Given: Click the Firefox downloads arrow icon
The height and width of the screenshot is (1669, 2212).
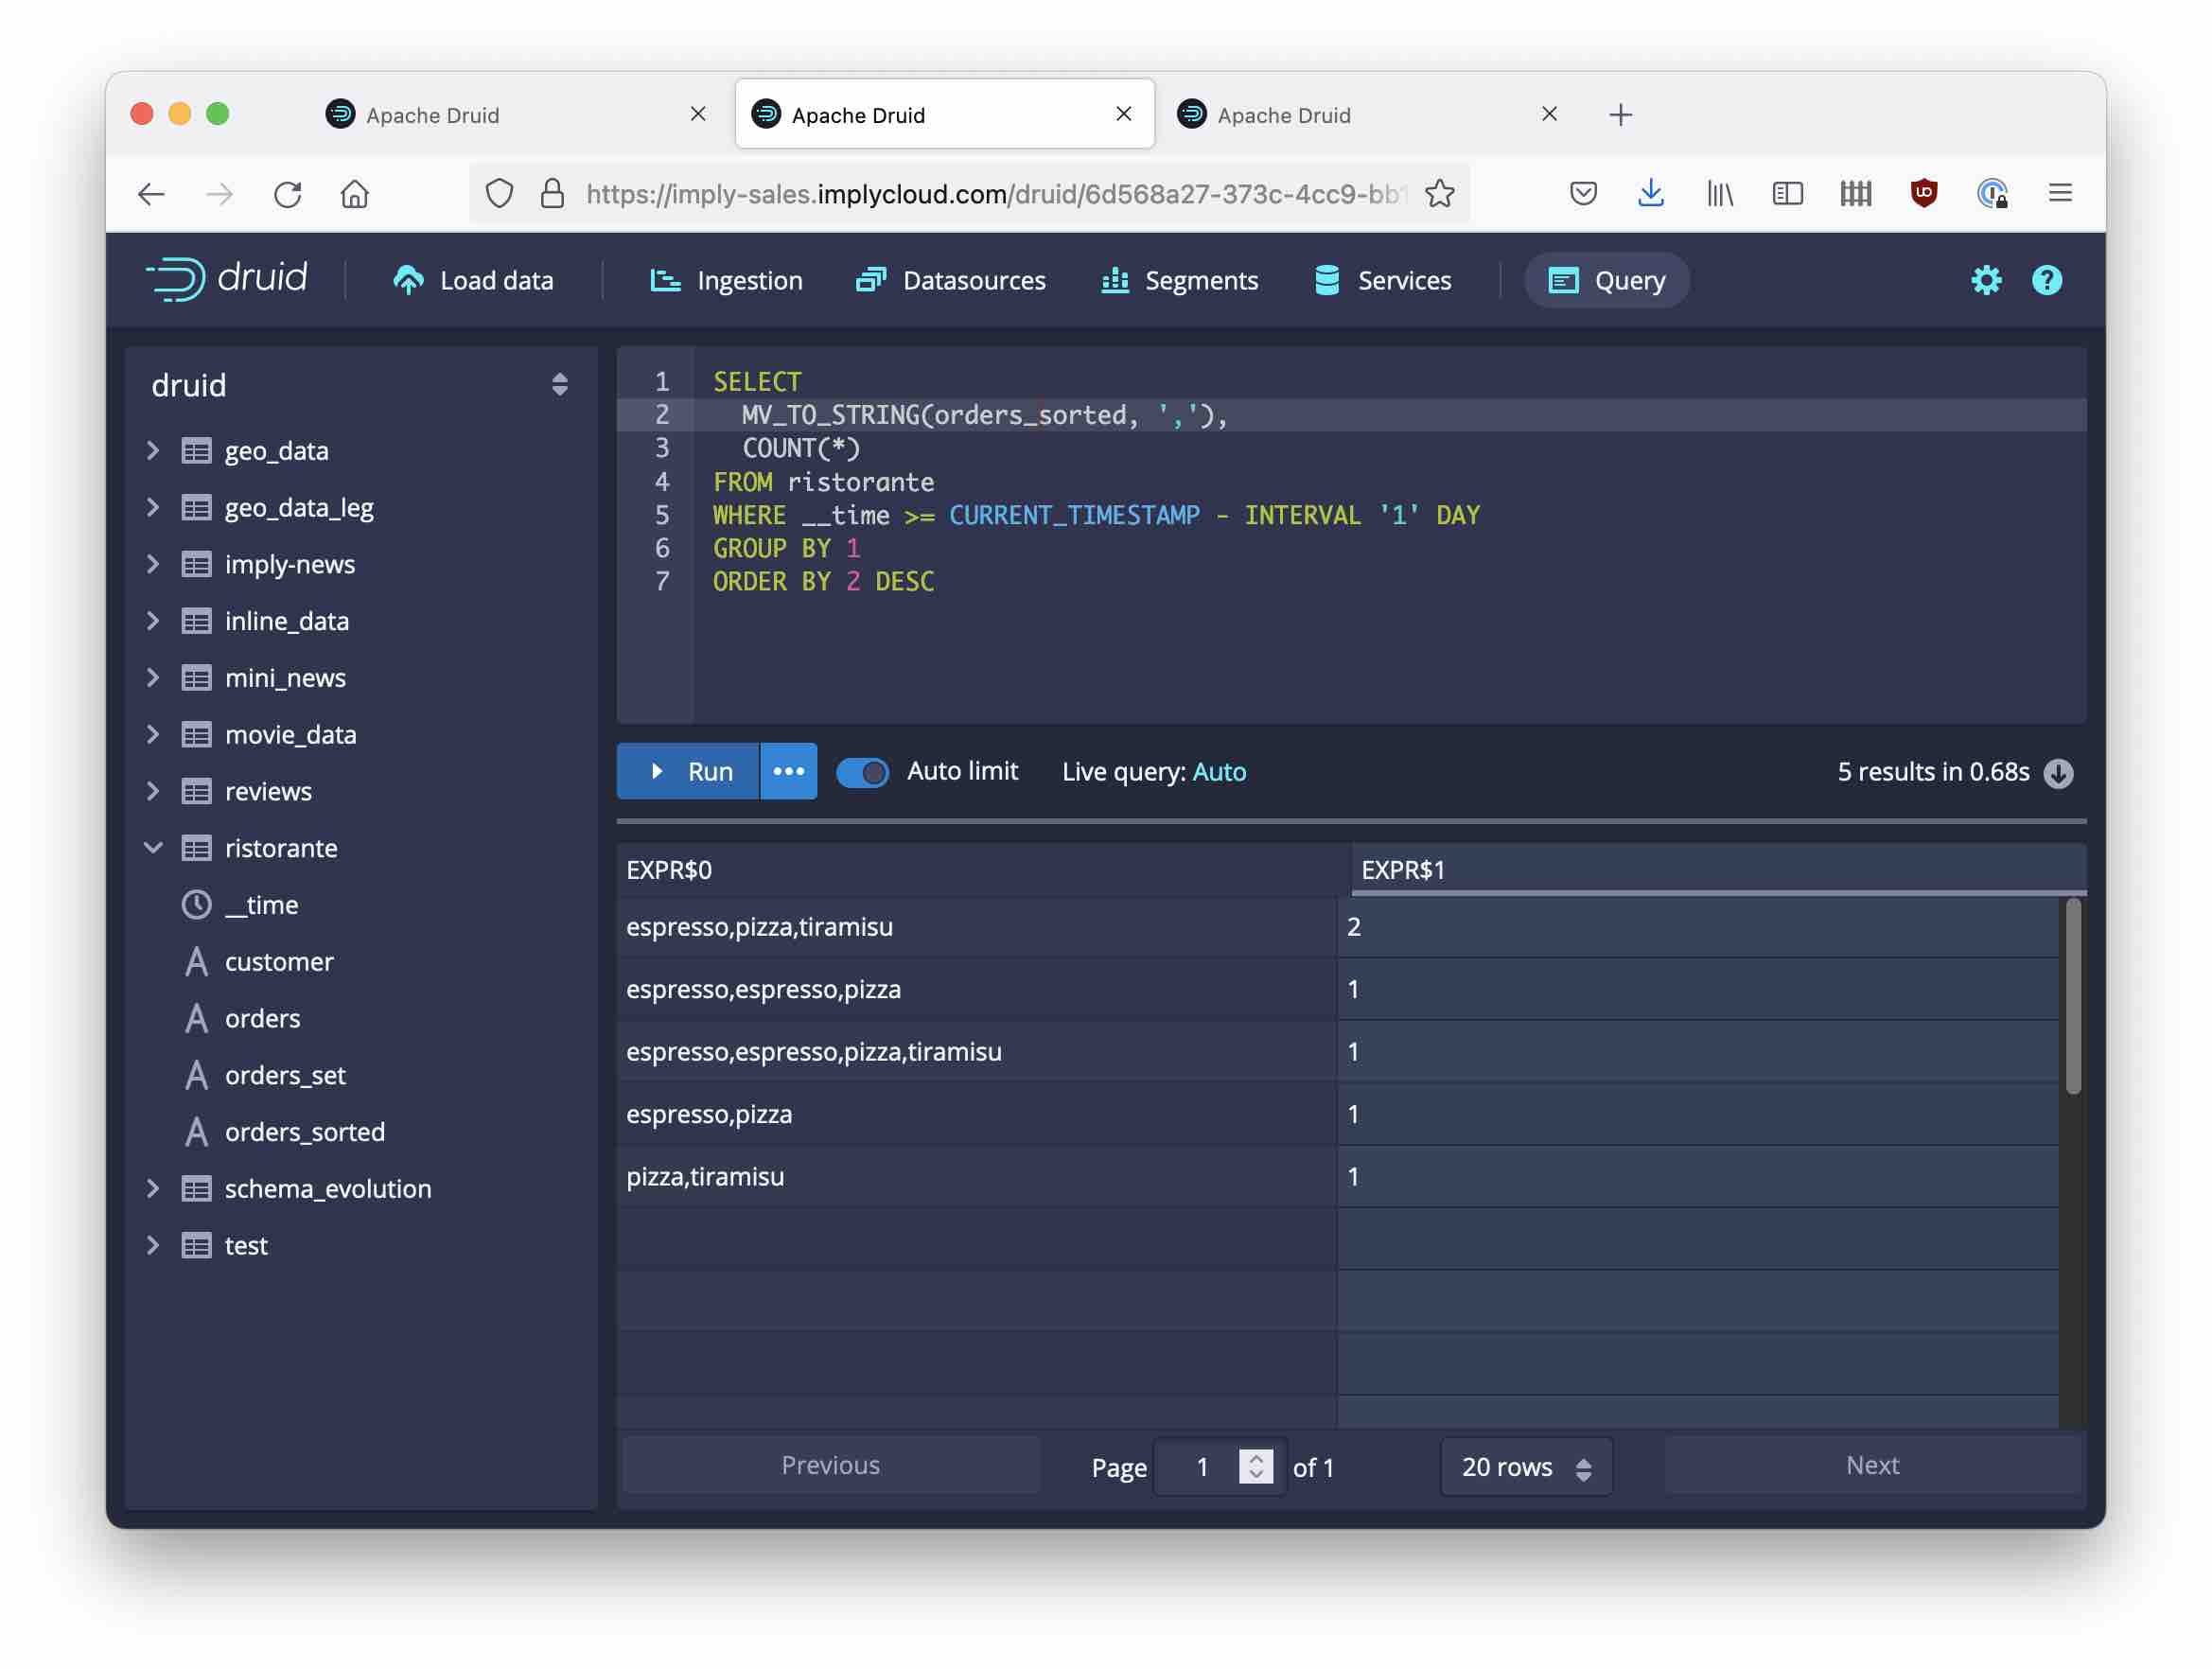Looking at the screenshot, I should click(x=1651, y=193).
